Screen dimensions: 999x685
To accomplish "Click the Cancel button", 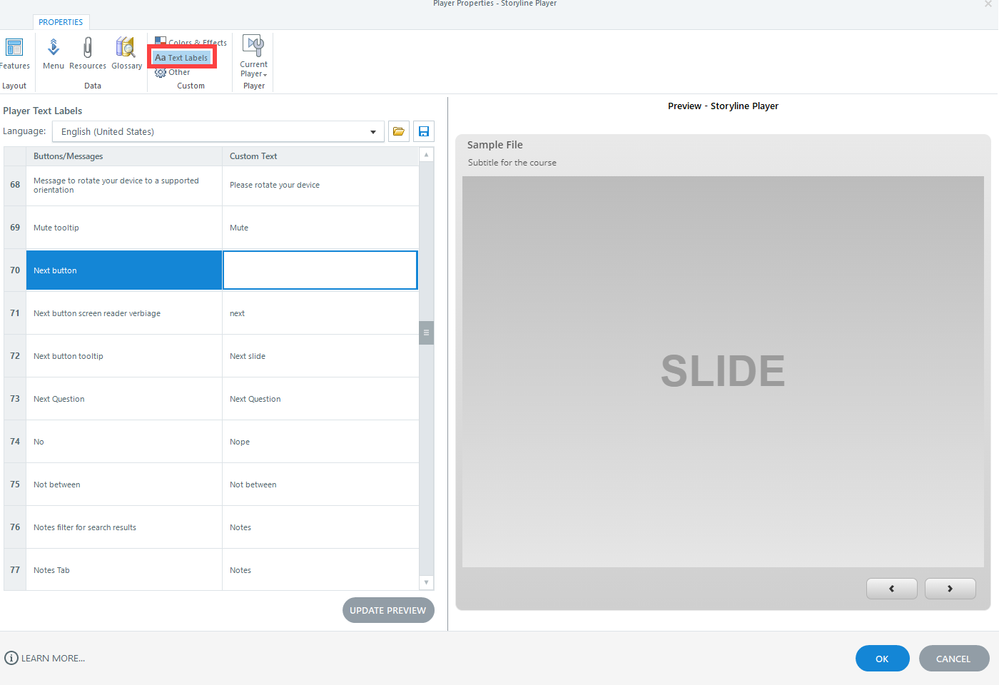I will [954, 658].
